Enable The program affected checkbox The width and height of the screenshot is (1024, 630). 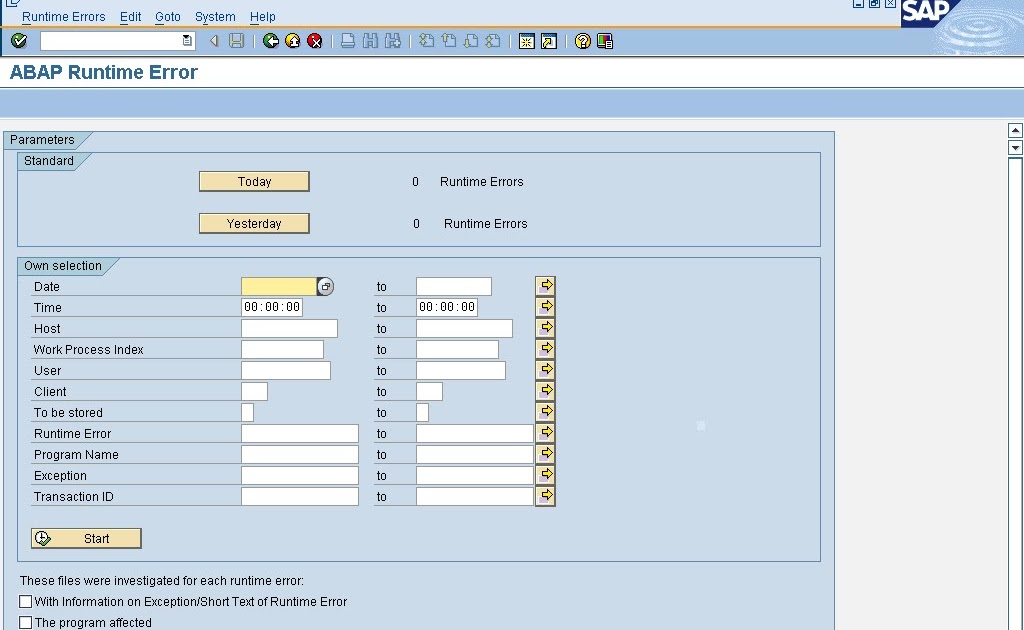coord(25,622)
